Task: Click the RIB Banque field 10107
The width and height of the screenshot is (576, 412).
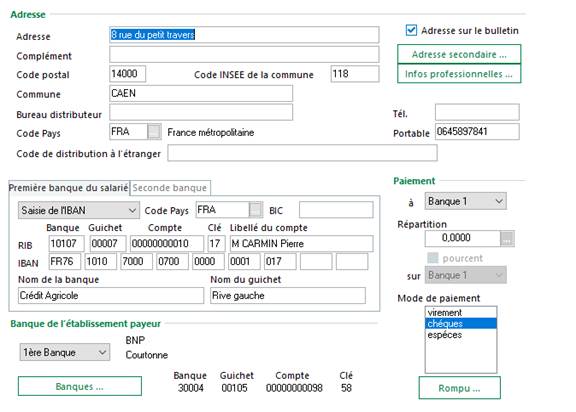Action: pos(66,243)
